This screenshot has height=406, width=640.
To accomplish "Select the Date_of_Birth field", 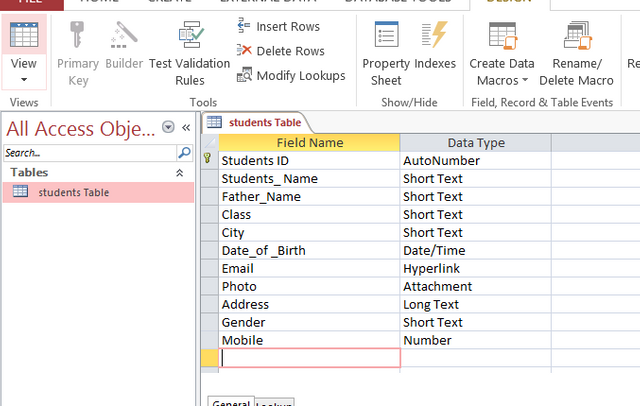I will pos(309,251).
